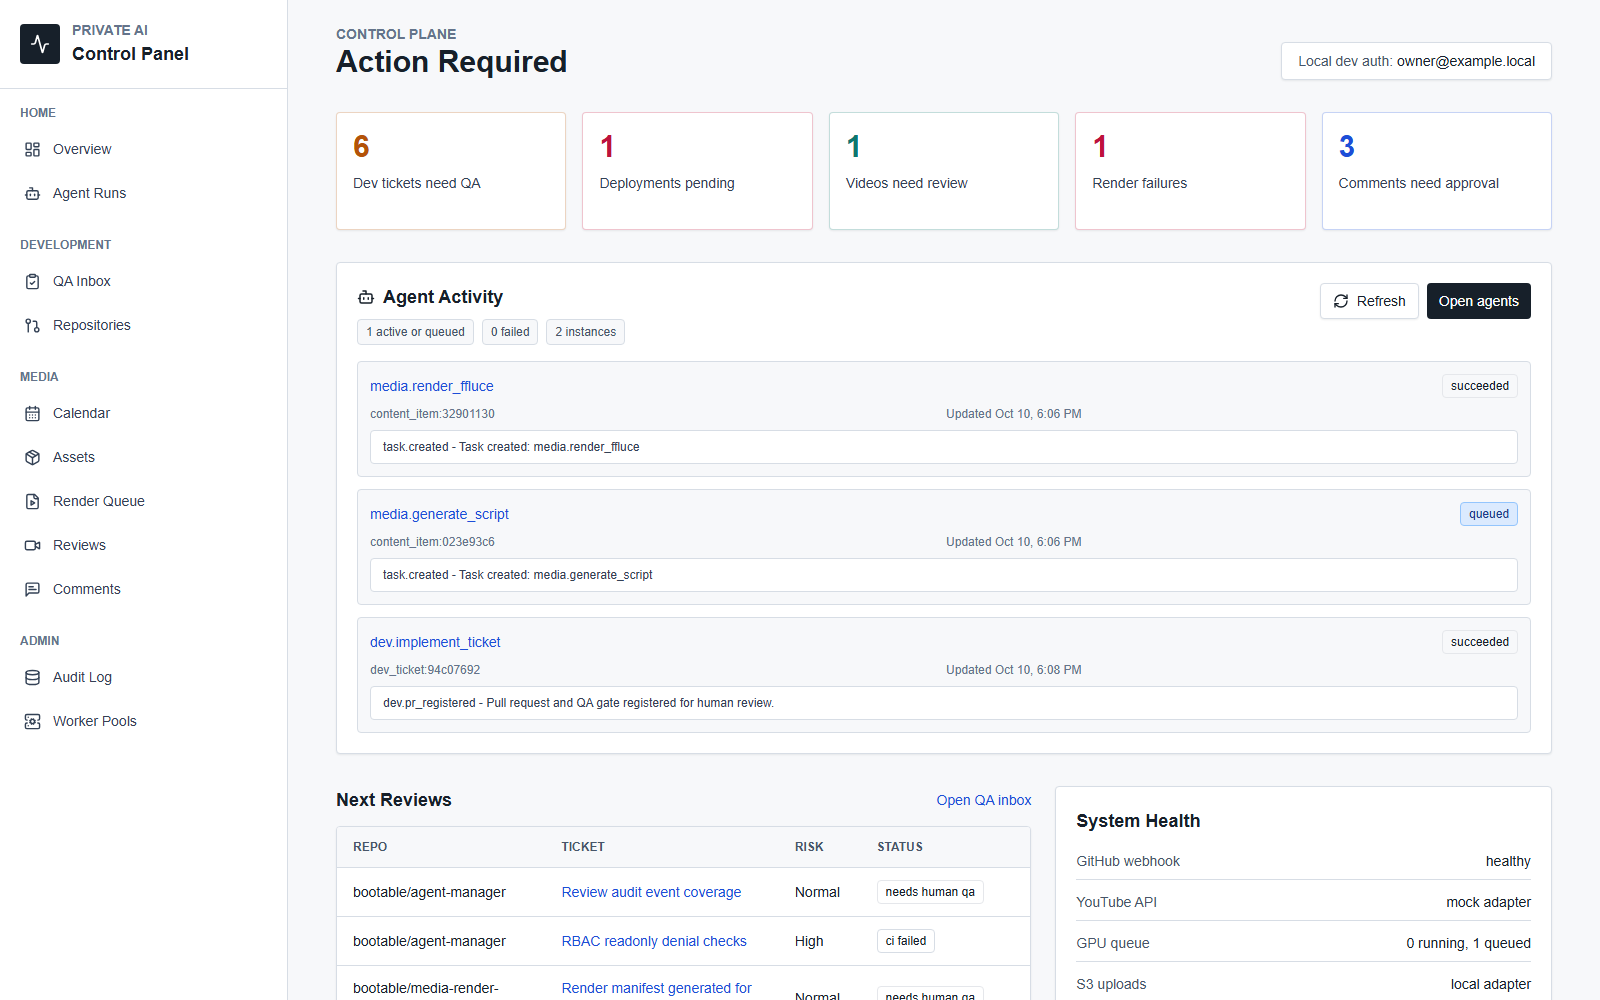Open the Comments need approval card

point(1437,171)
